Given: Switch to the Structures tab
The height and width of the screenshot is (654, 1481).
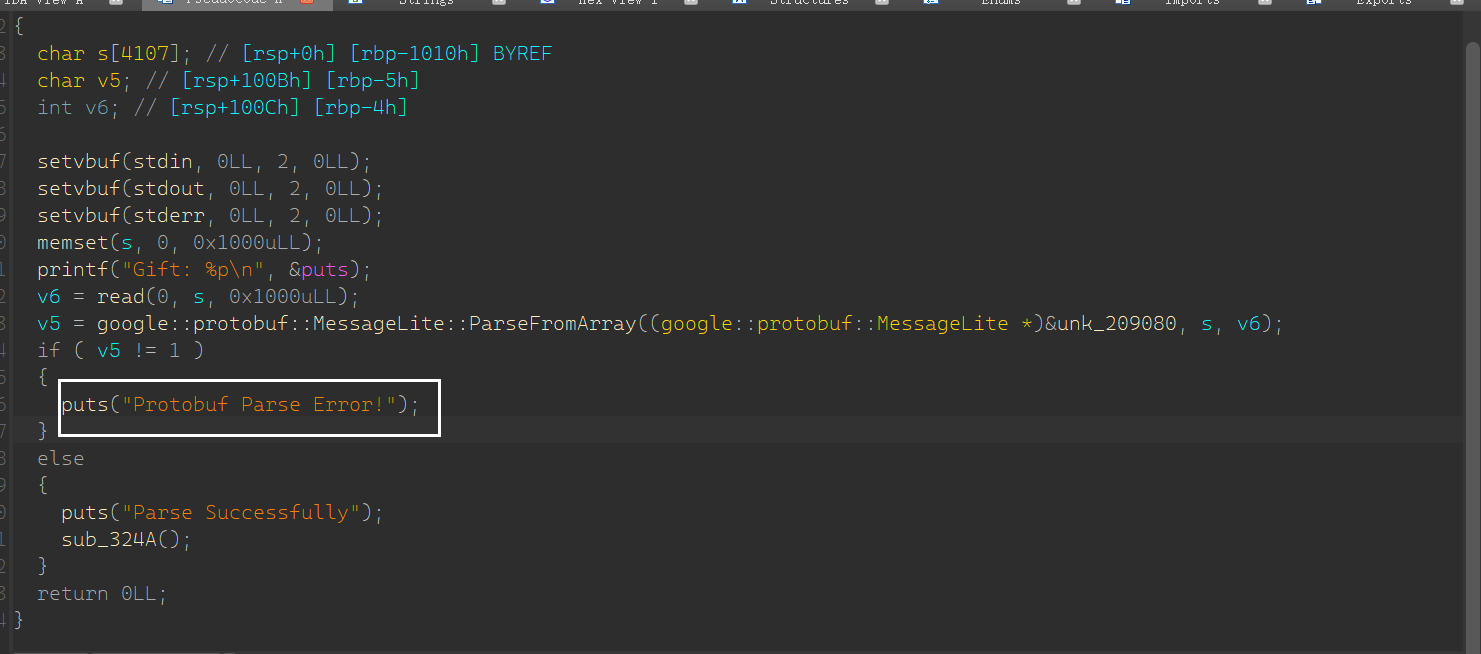Looking at the screenshot, I should click(808, 3).
